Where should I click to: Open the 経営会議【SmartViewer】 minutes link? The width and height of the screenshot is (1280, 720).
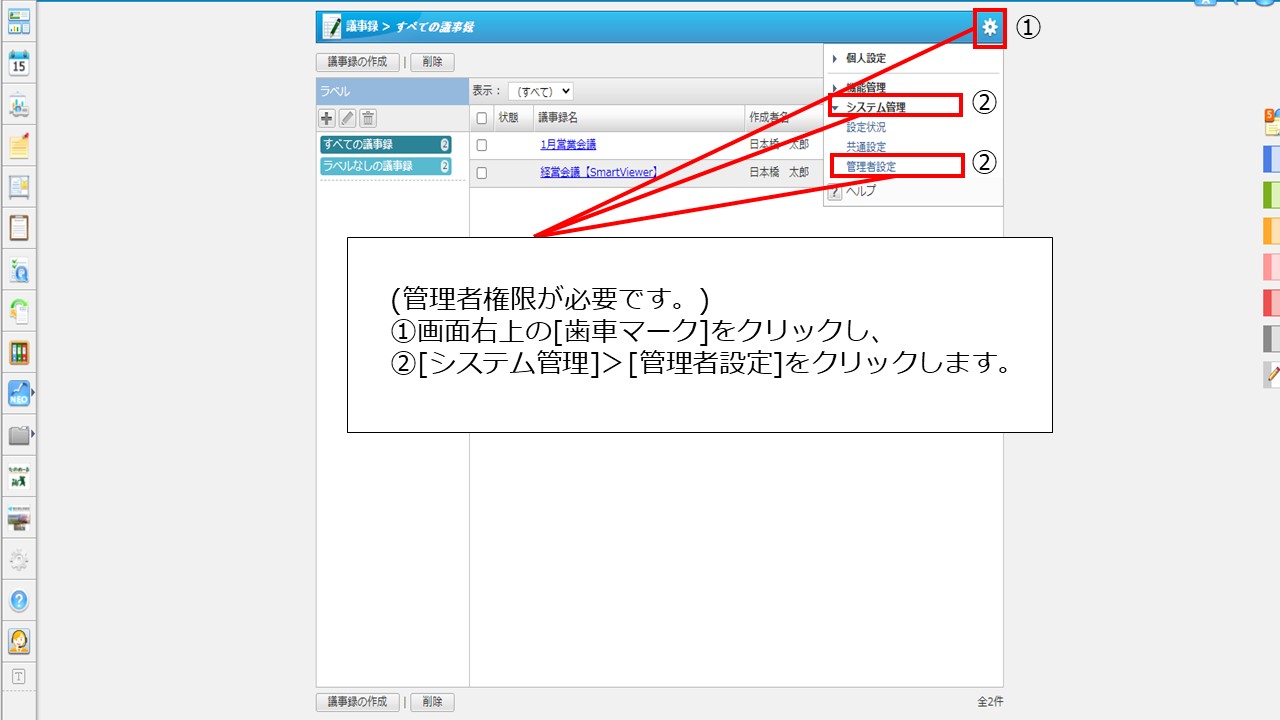tap(598, 172)
